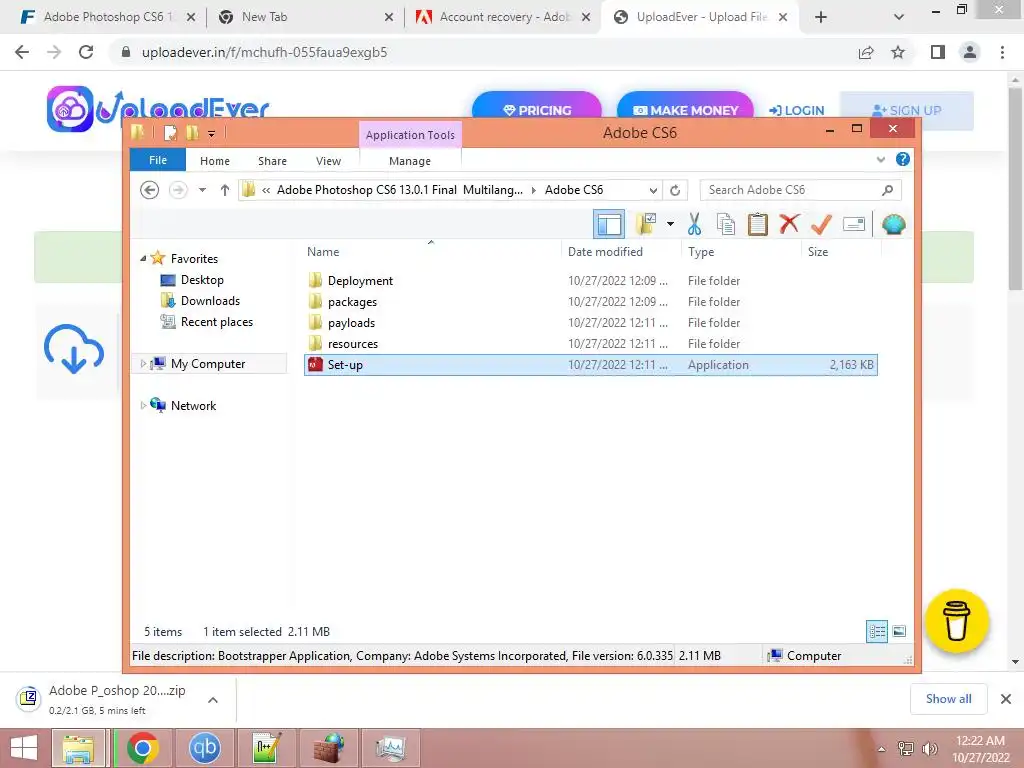This screenshot has width=1024, height=768.
Task: Click the orange checkmark Properties icon
Action: (821, 225)
